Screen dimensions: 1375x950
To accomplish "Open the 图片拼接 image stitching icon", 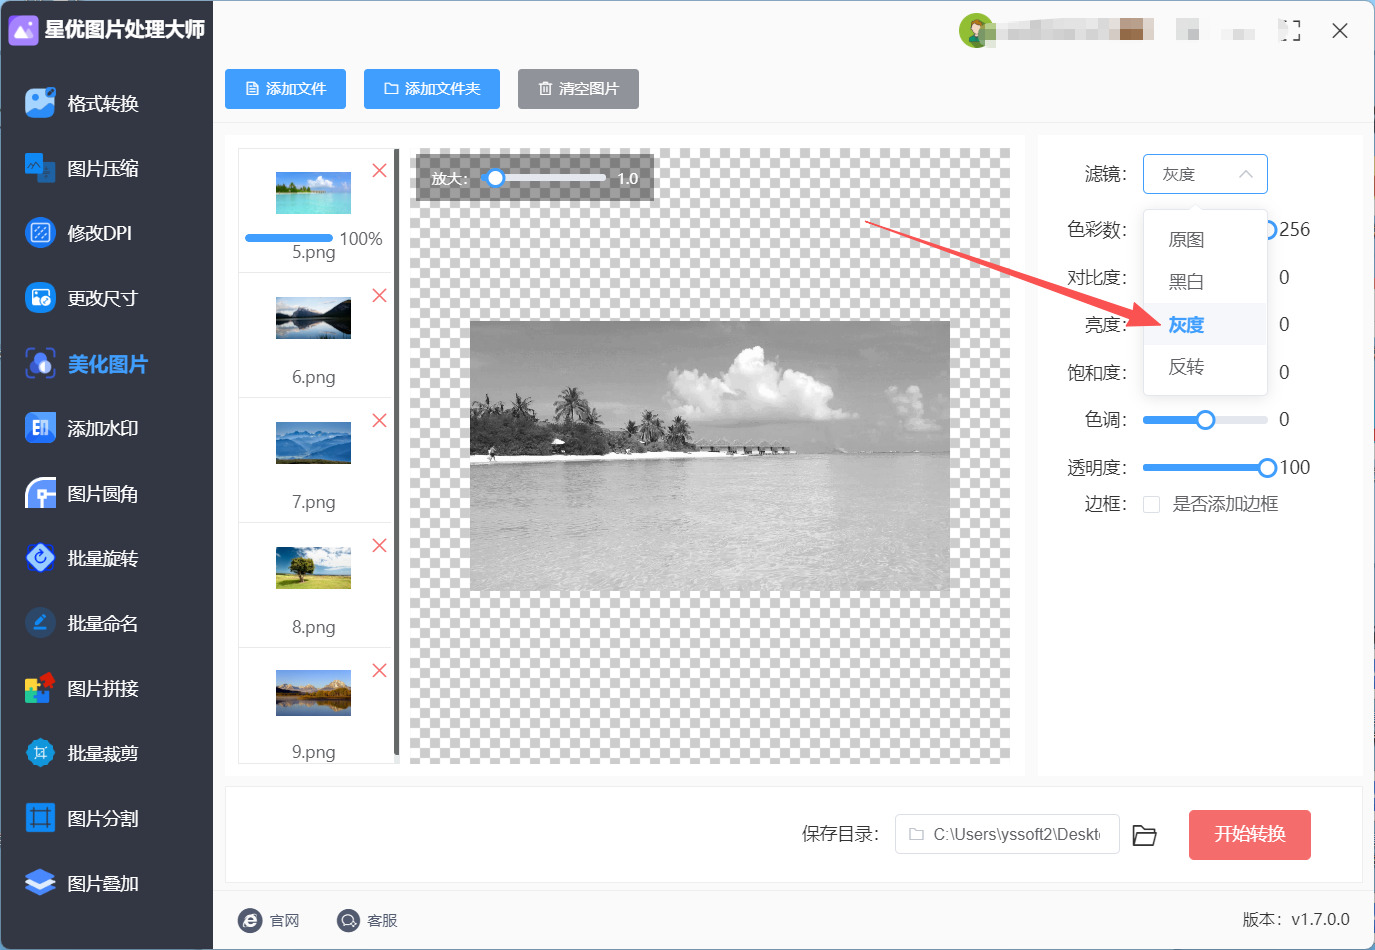I will 40,688.
